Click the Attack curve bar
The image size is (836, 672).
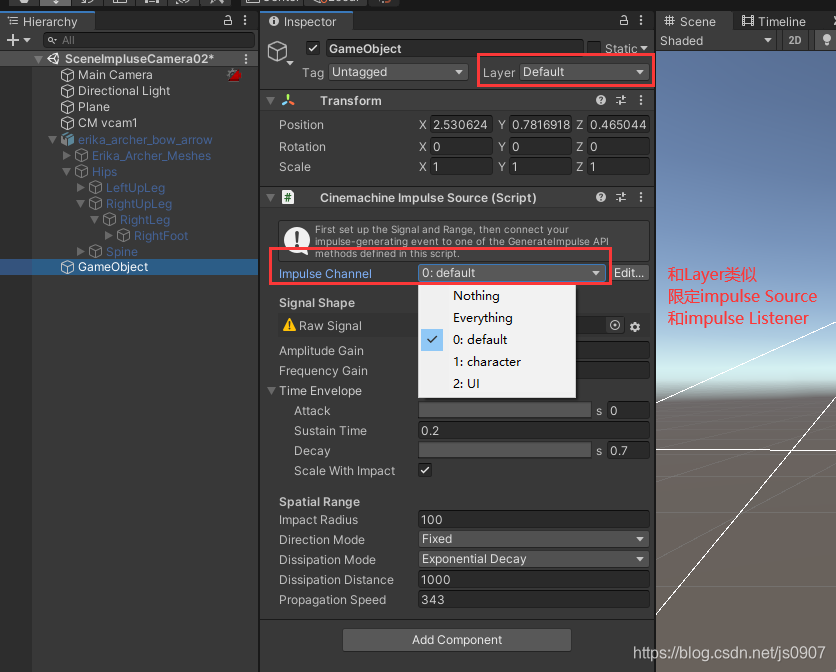(x=505, y=410)
